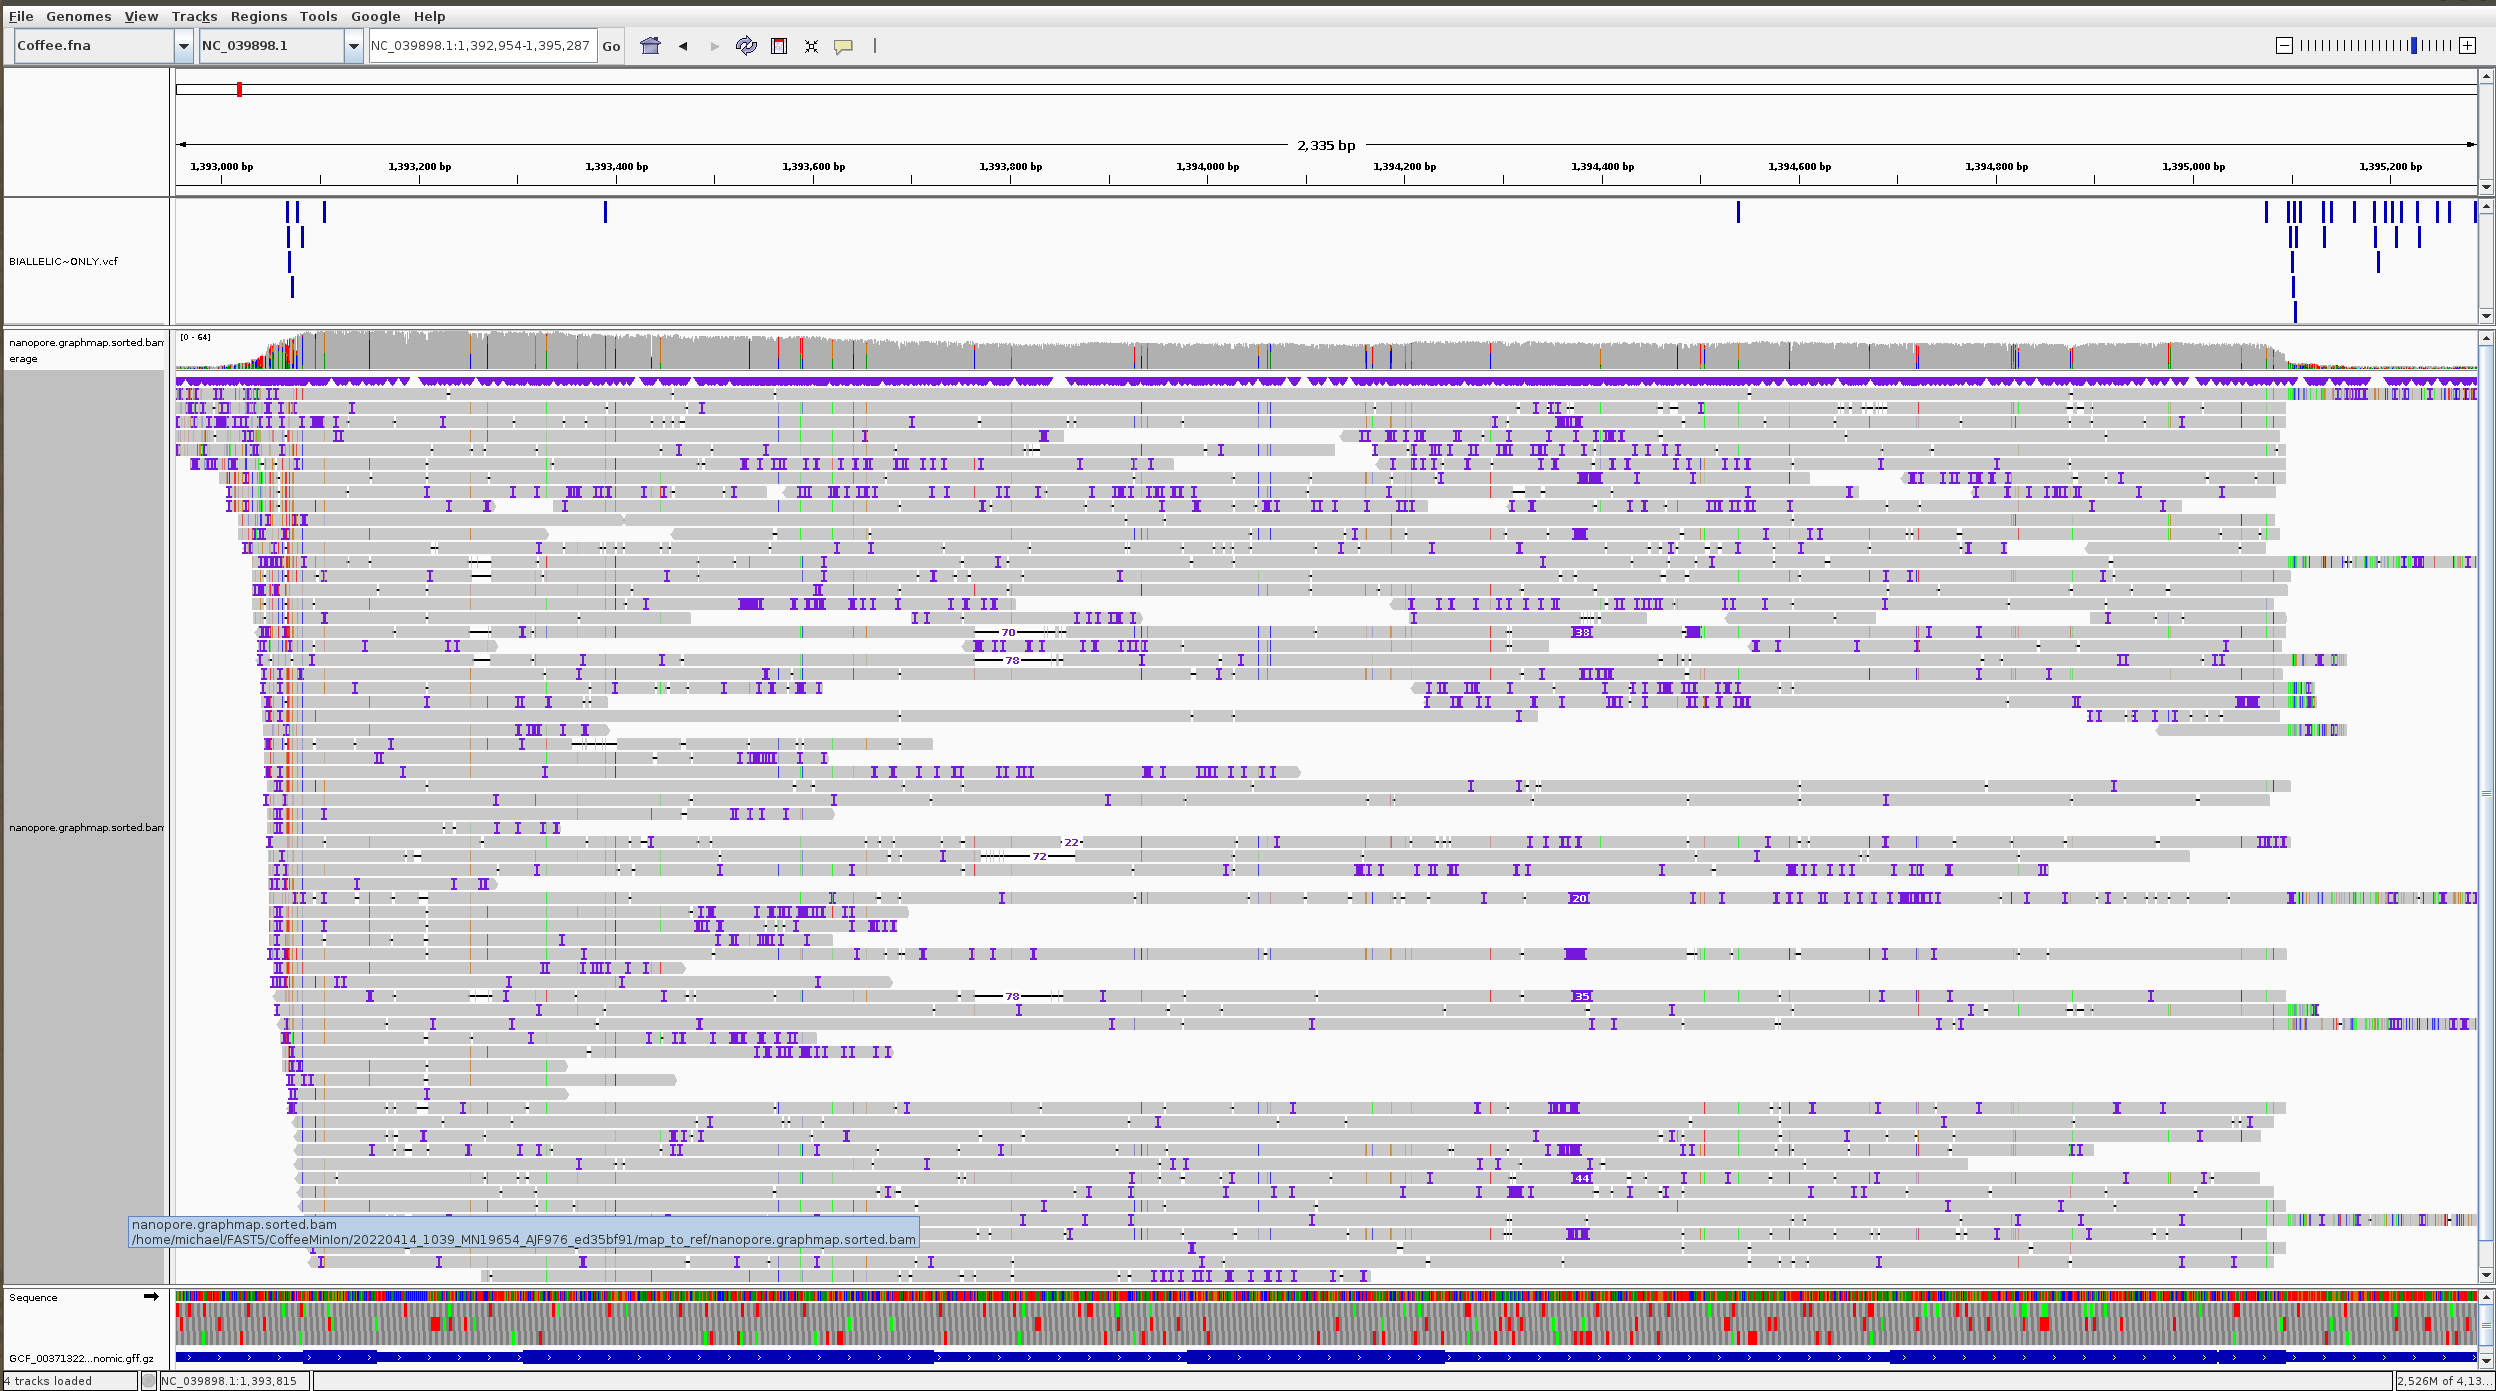Click the 1,394,000 bp ruler label

pyautogui.click(x=1207, y=167)
